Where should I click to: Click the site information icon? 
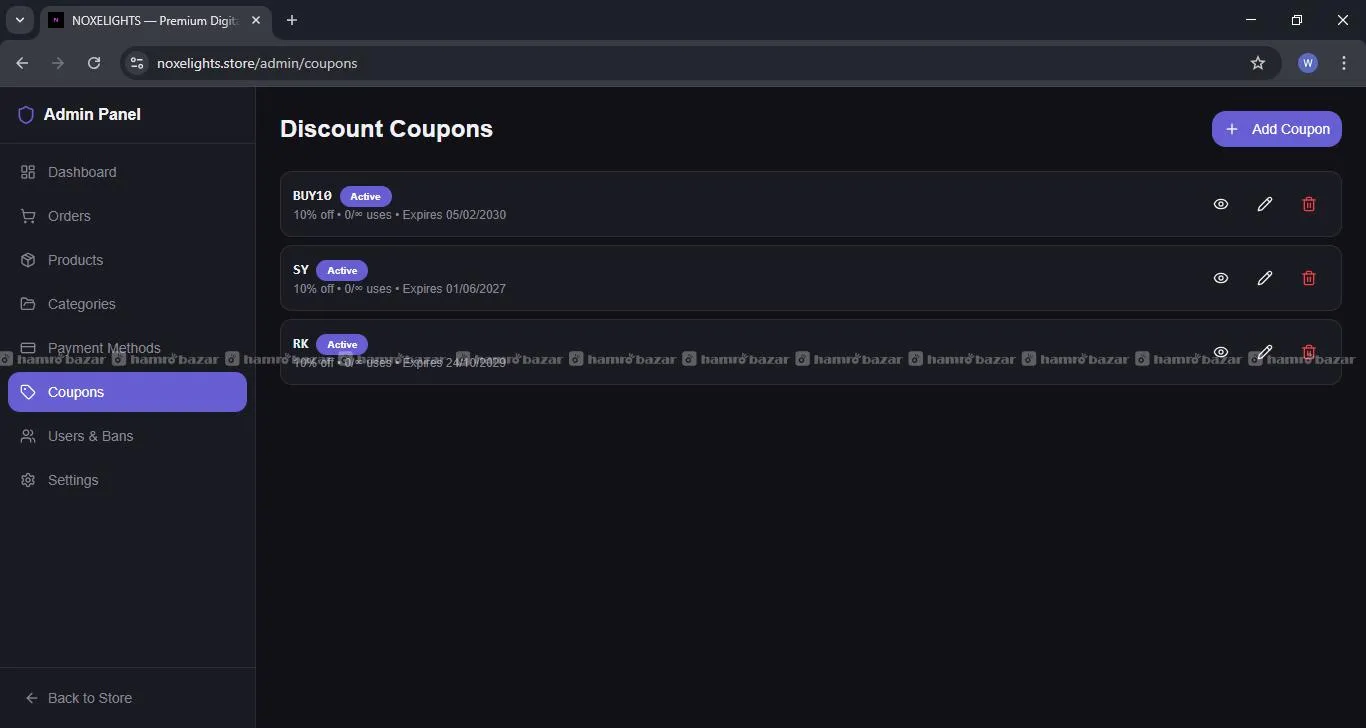[x=138, y=63]
